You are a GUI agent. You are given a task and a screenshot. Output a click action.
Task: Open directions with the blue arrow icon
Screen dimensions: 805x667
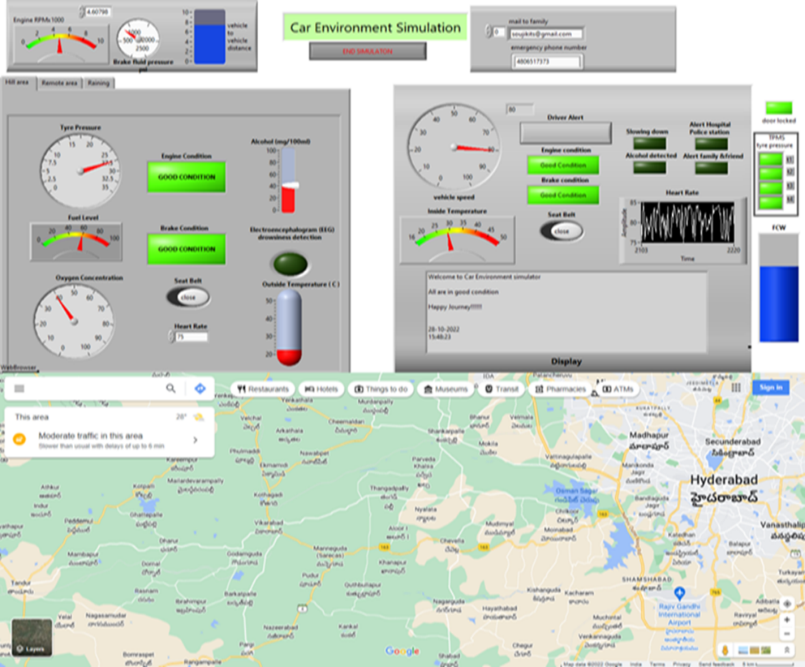pyautogui.click(x=200, y=389)
